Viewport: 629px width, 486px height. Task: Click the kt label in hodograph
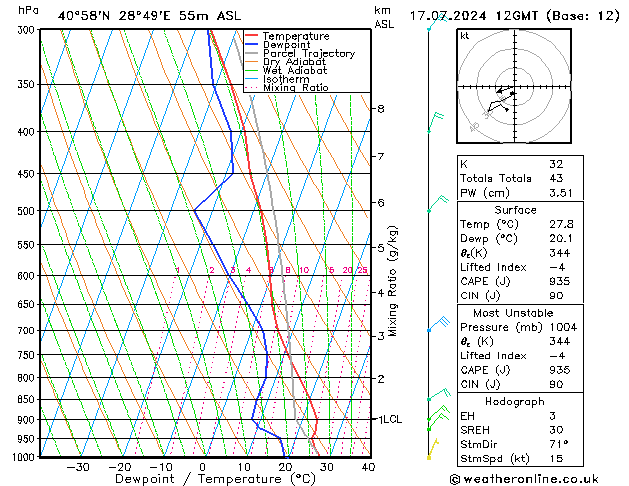pos(465,36)
